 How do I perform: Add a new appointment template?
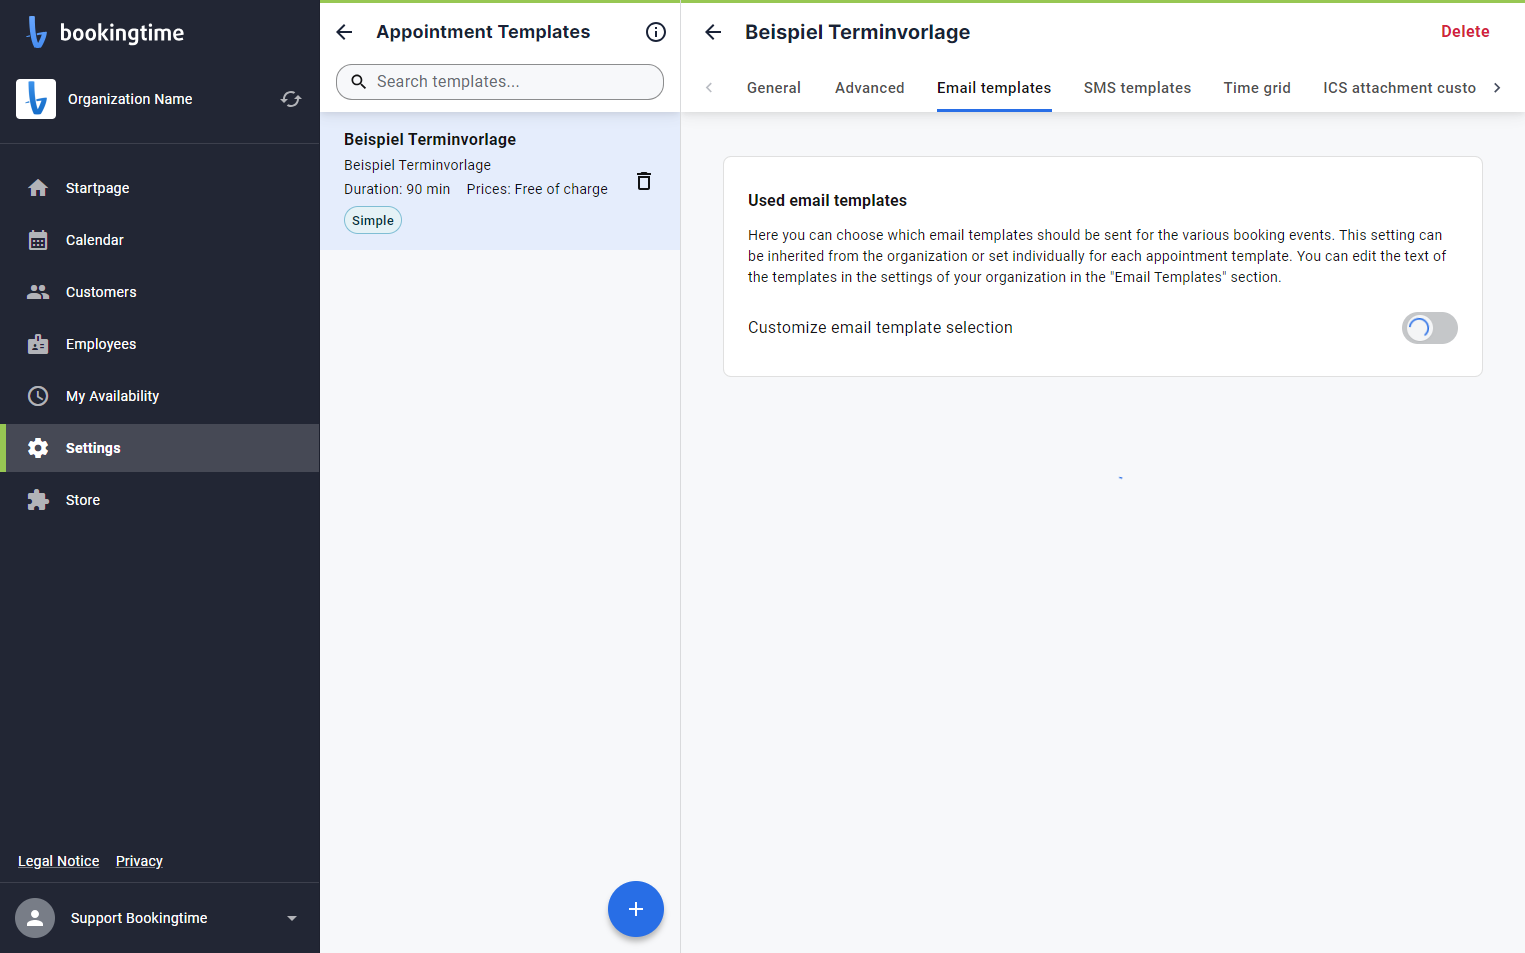tap(636, 909)
